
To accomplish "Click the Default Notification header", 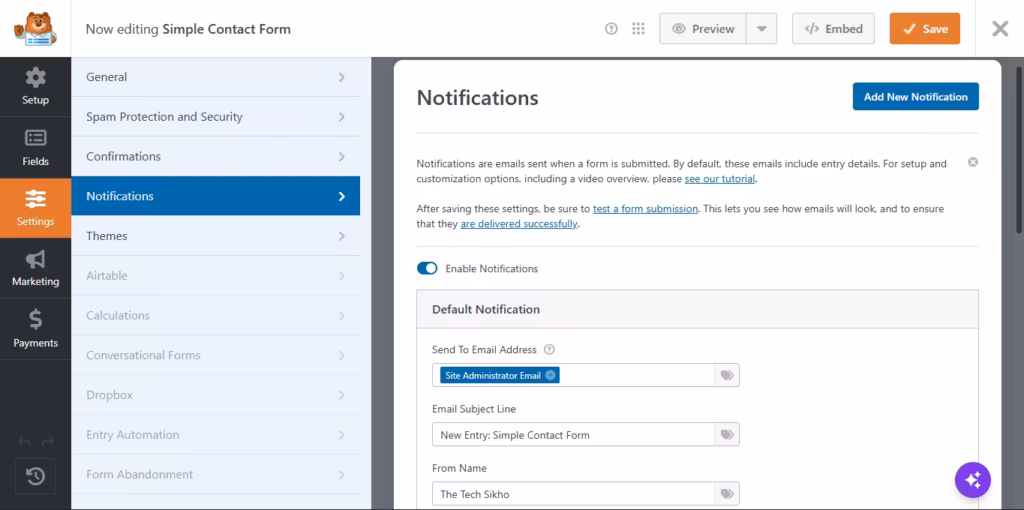I will (x=697, y=309).
